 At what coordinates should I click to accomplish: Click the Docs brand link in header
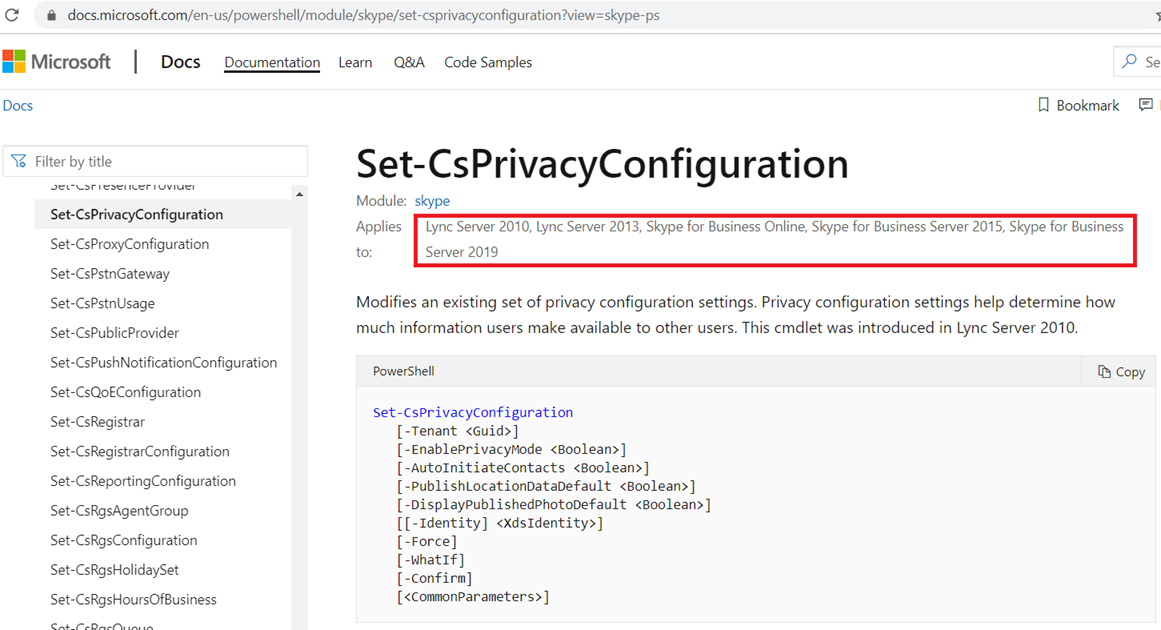[181, 62]
